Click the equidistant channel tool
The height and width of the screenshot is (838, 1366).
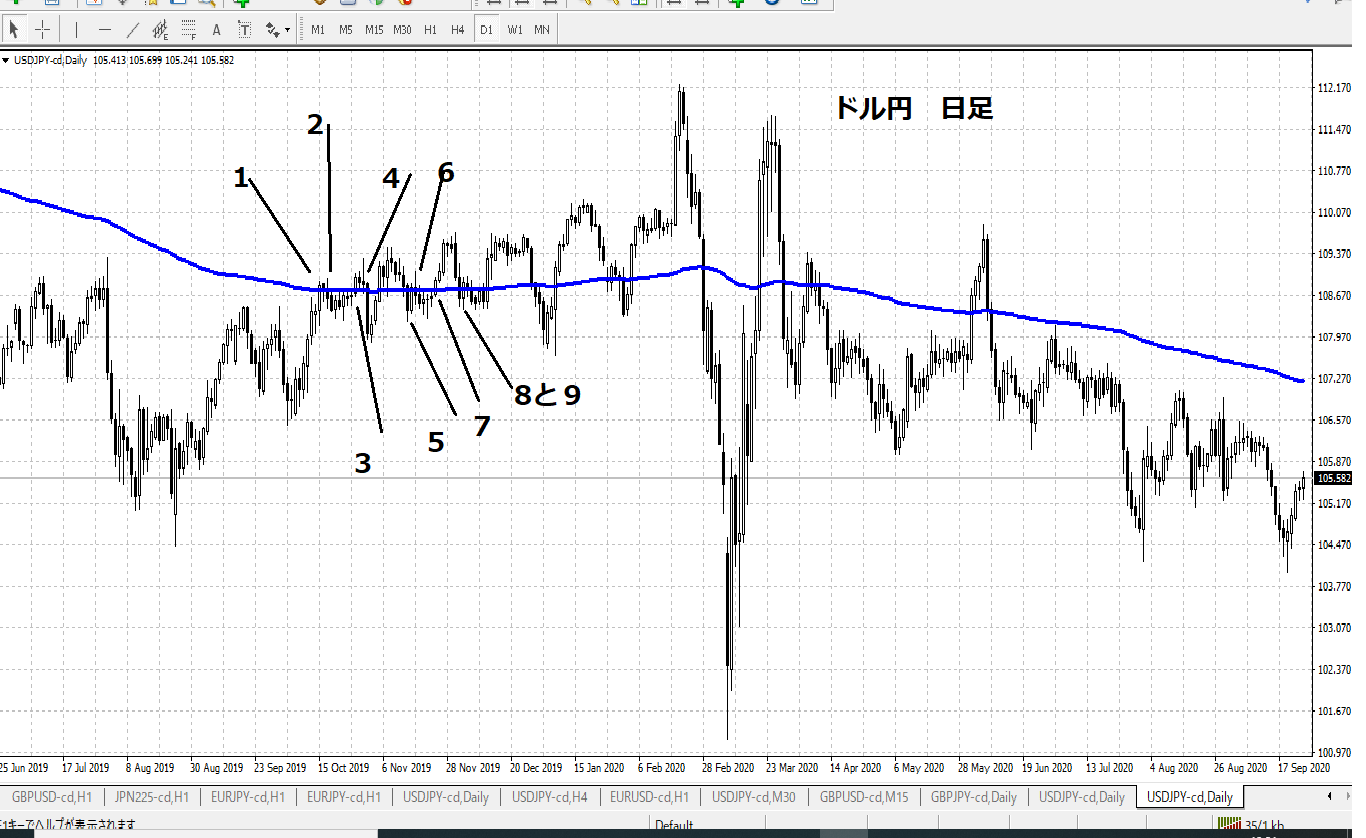pos(160,30)
